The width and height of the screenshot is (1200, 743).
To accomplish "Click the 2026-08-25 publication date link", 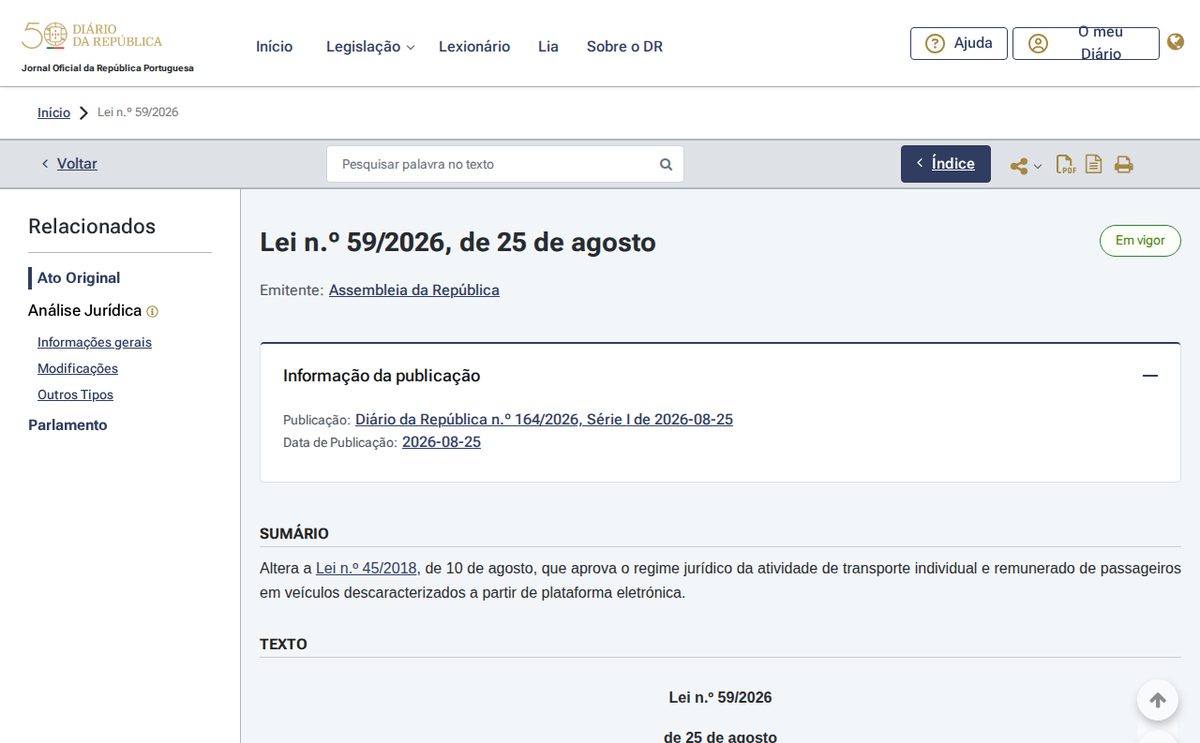I will [441, 442].
